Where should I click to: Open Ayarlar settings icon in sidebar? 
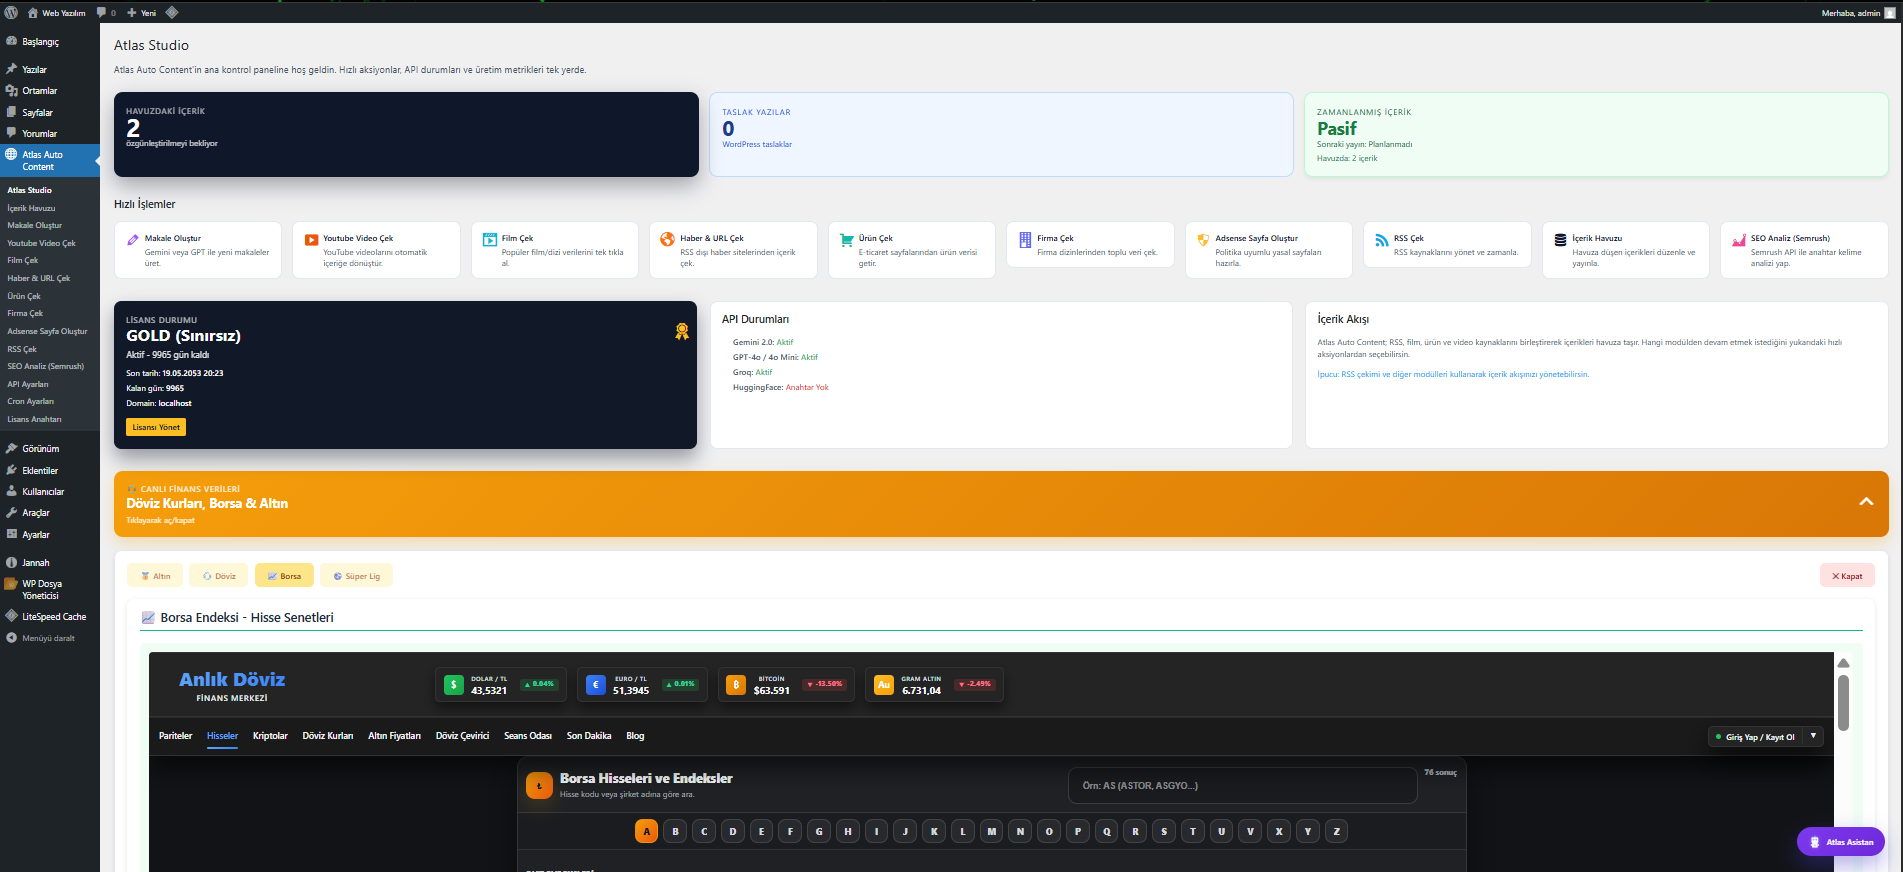tap(12, 535)
